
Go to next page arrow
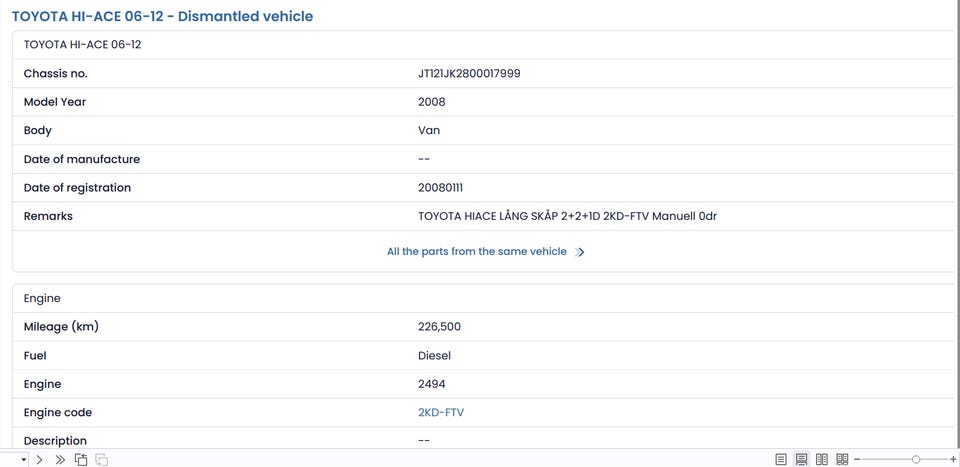tap(39, 460)
